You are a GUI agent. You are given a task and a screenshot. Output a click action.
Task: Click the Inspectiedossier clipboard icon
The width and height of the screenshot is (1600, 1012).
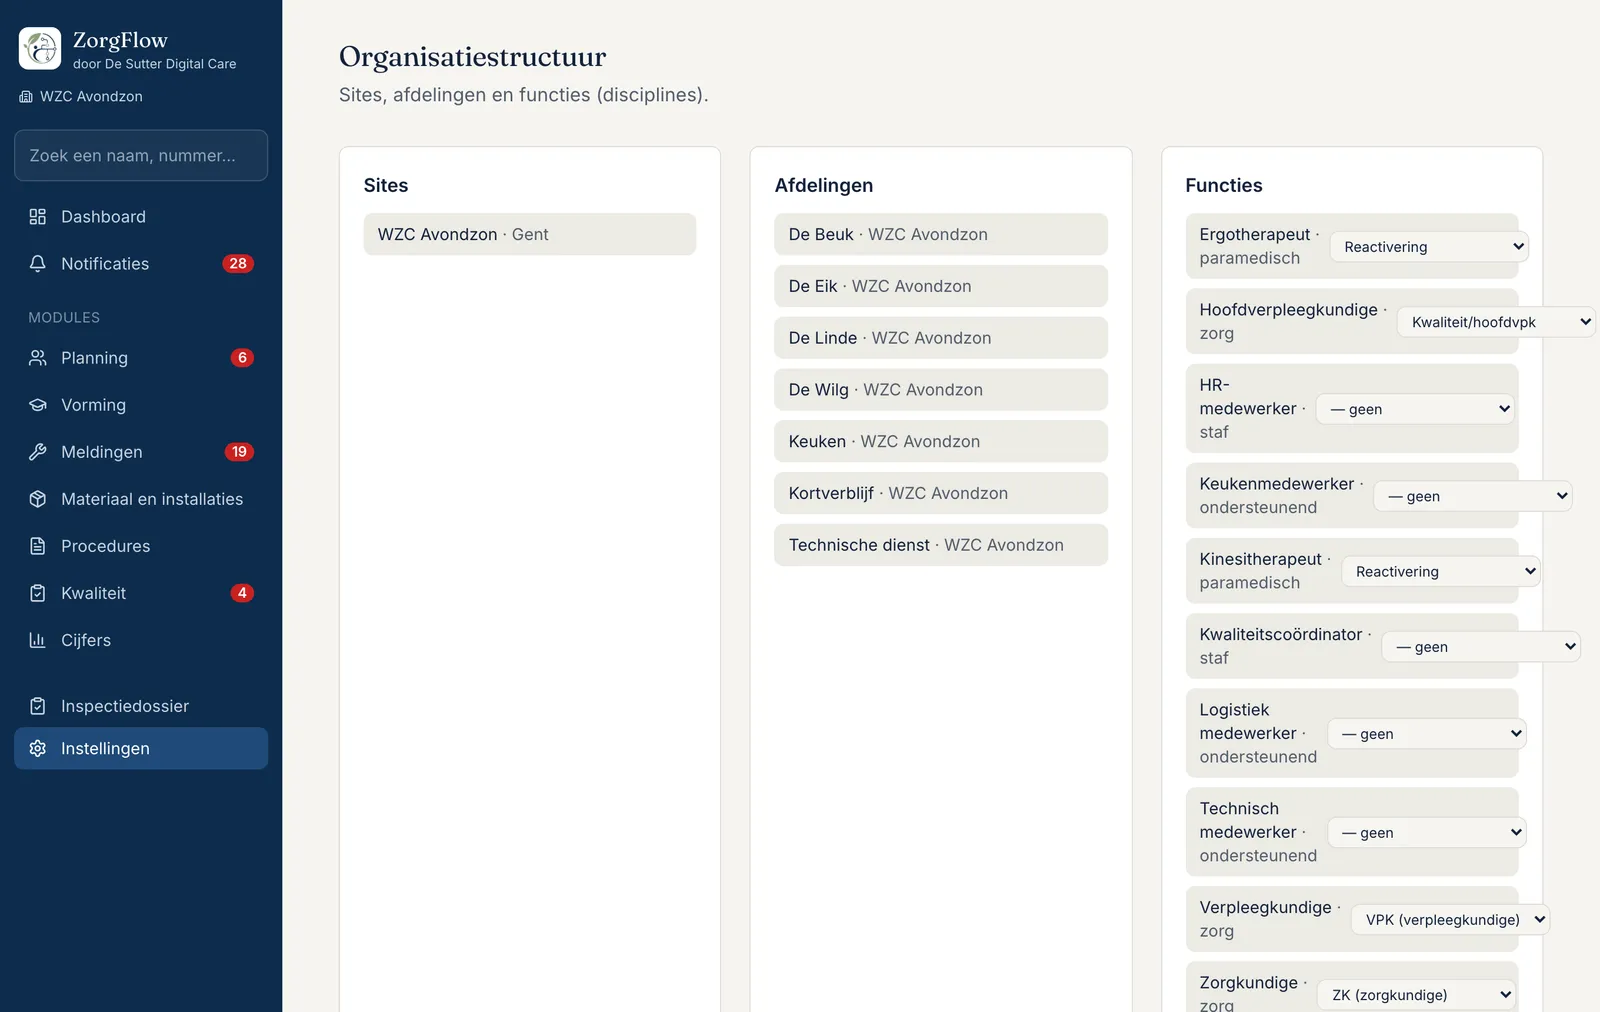pos(38,706)
